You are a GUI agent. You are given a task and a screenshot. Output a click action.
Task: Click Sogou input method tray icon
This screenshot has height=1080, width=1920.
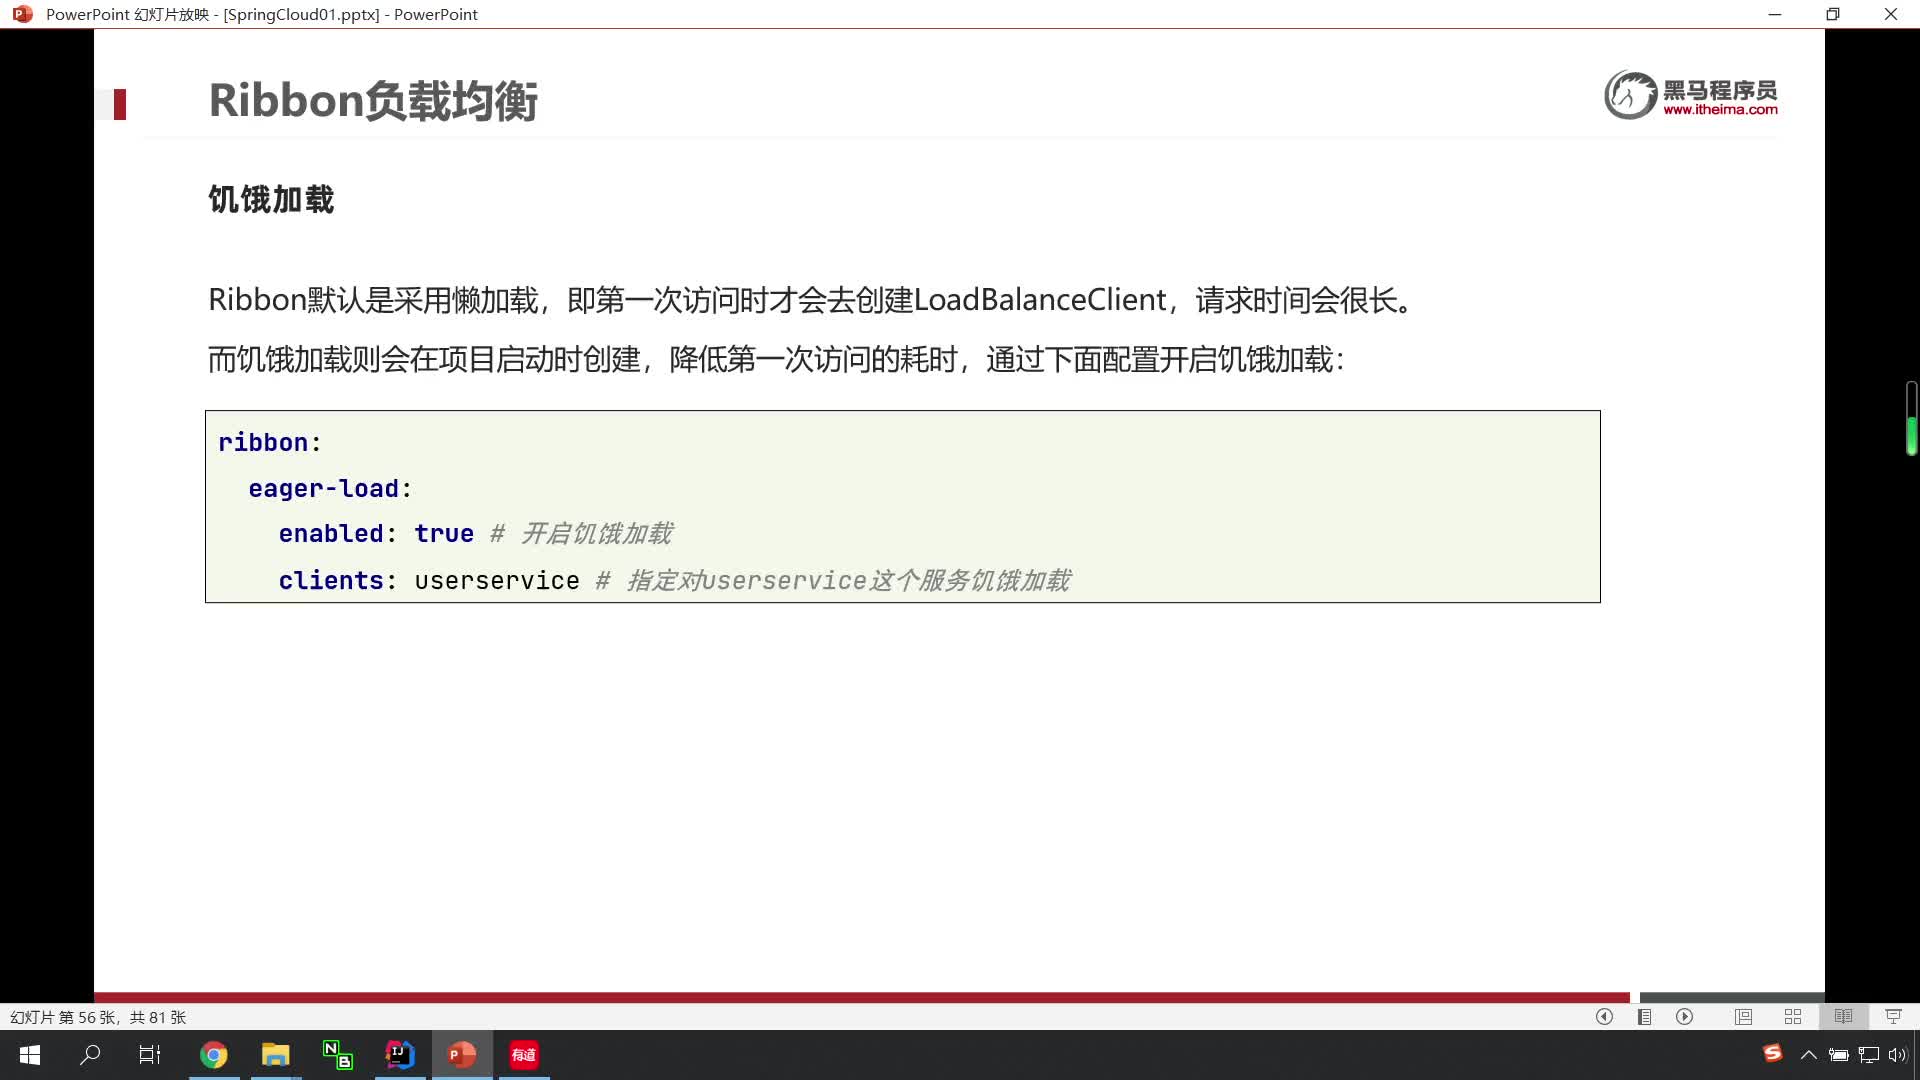[1773, 1054]
